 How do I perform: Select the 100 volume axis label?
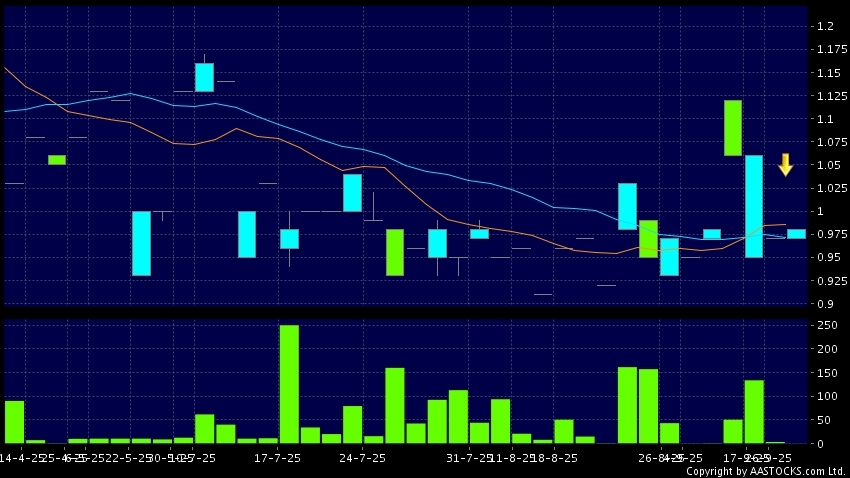point(827,397)
